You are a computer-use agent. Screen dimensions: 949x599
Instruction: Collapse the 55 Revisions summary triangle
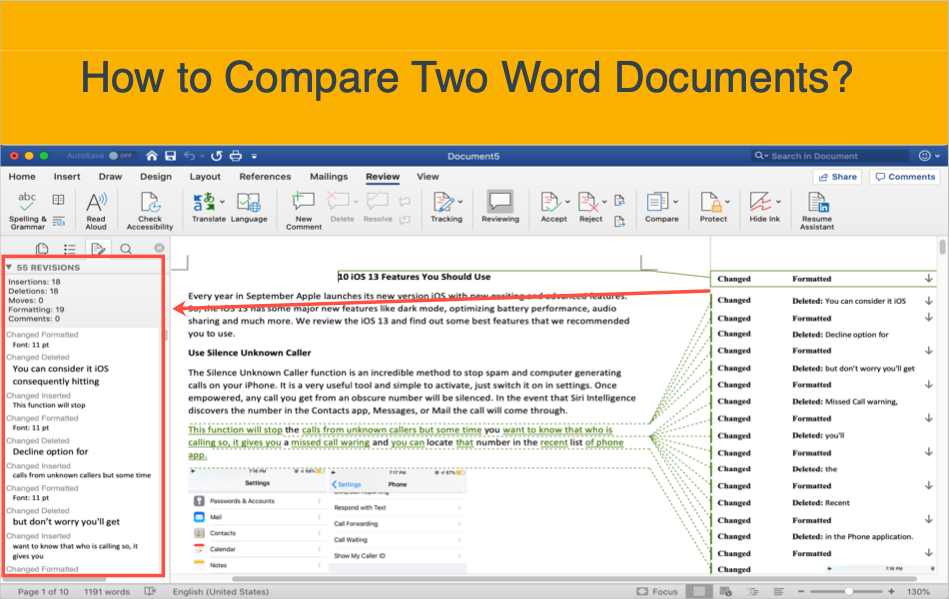point(9,267)
